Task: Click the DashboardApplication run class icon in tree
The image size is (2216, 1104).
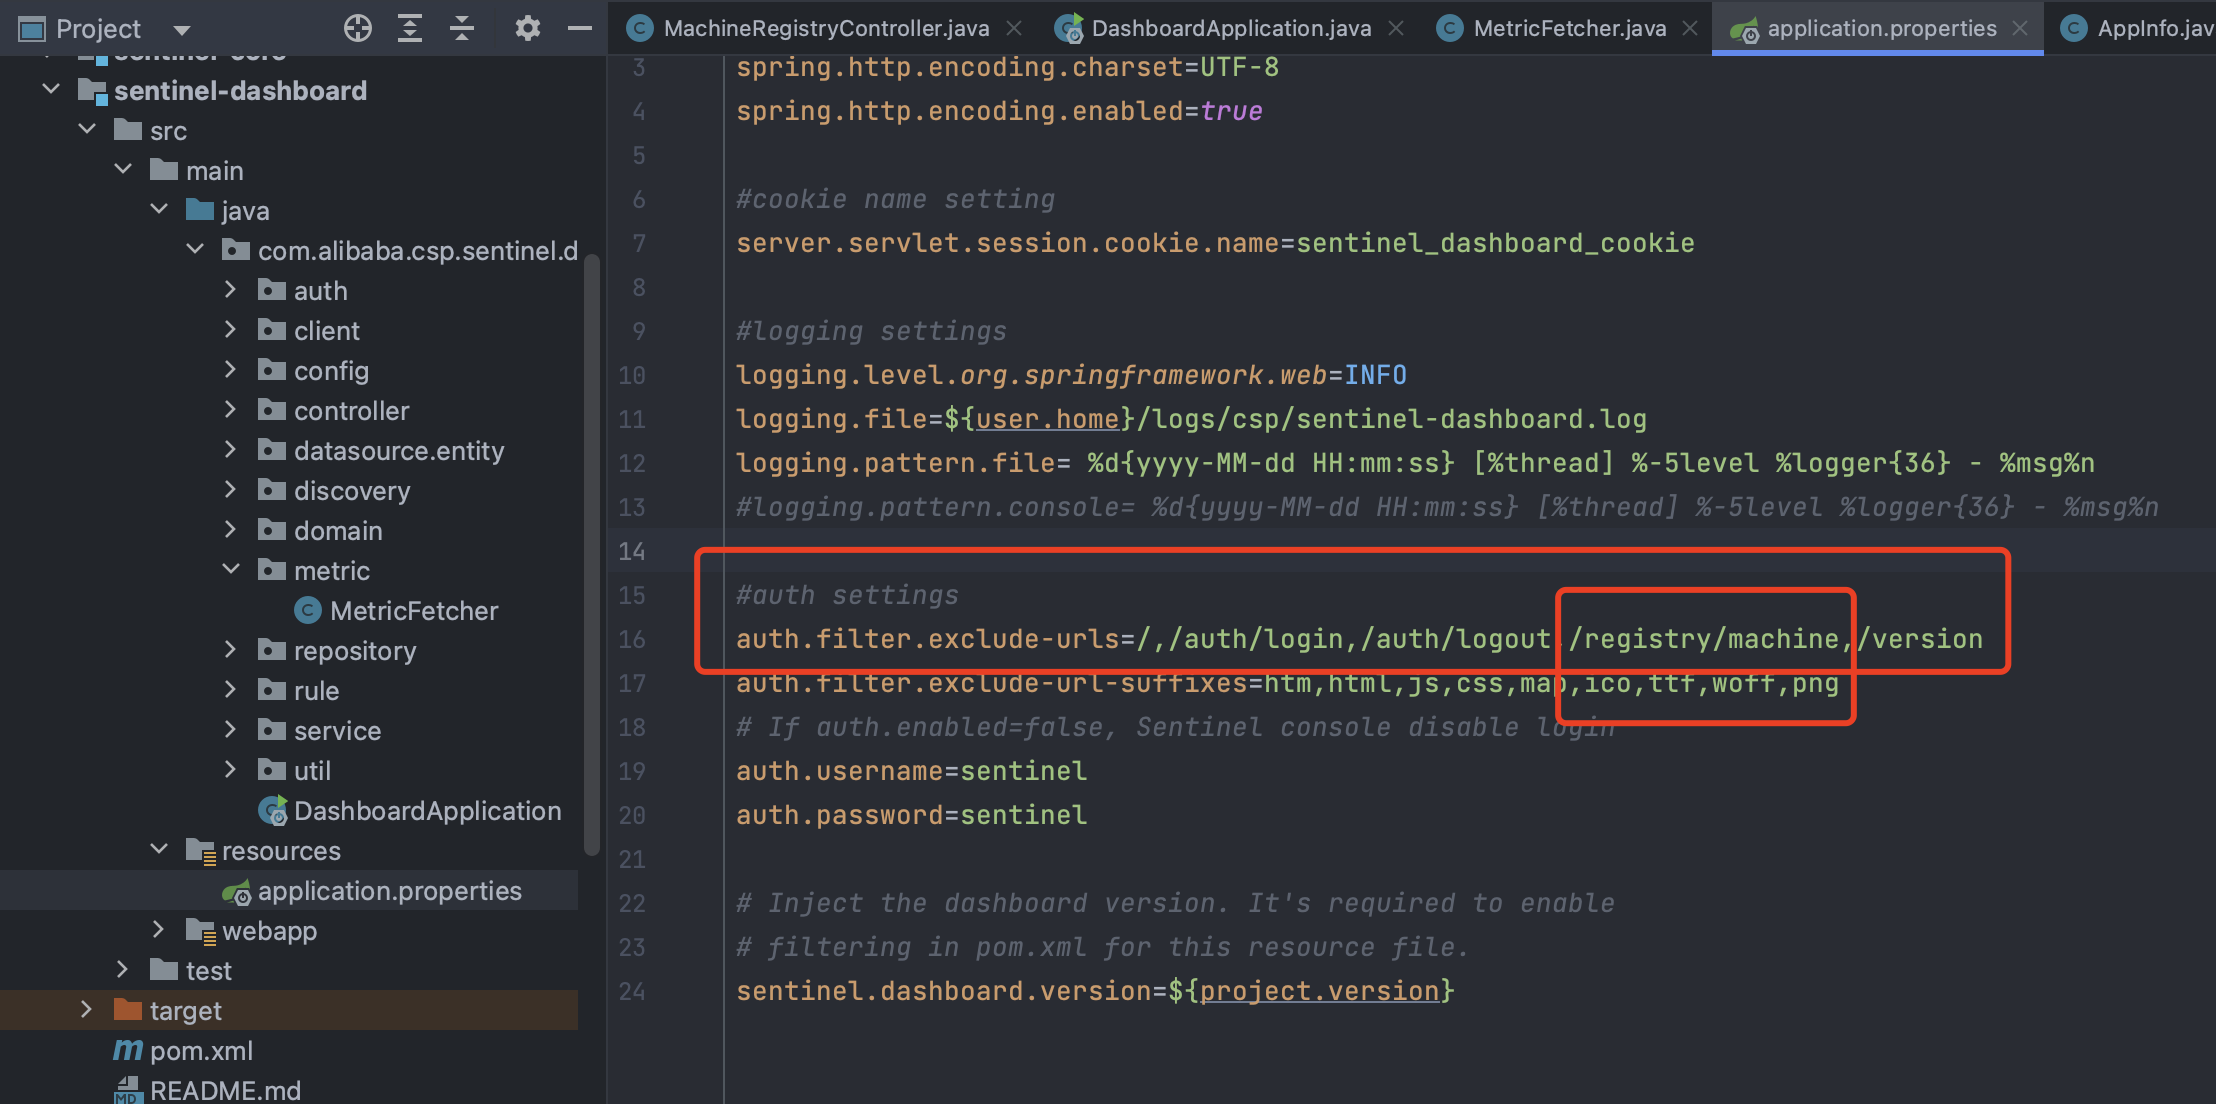Action: pos(273,810)
